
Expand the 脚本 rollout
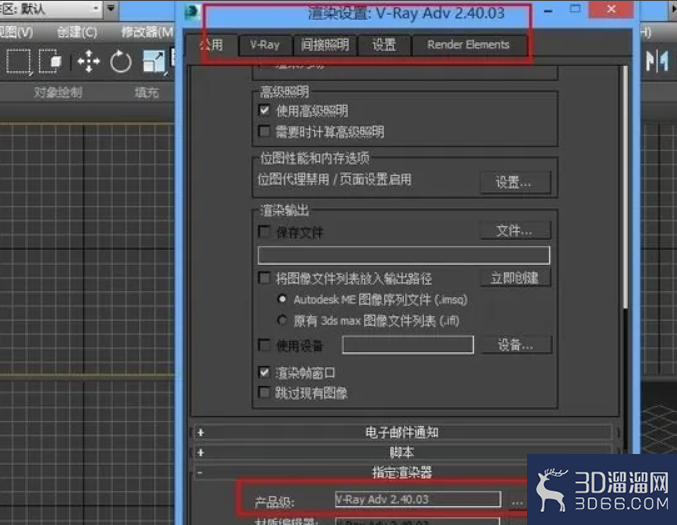click(x=402, y=452)
